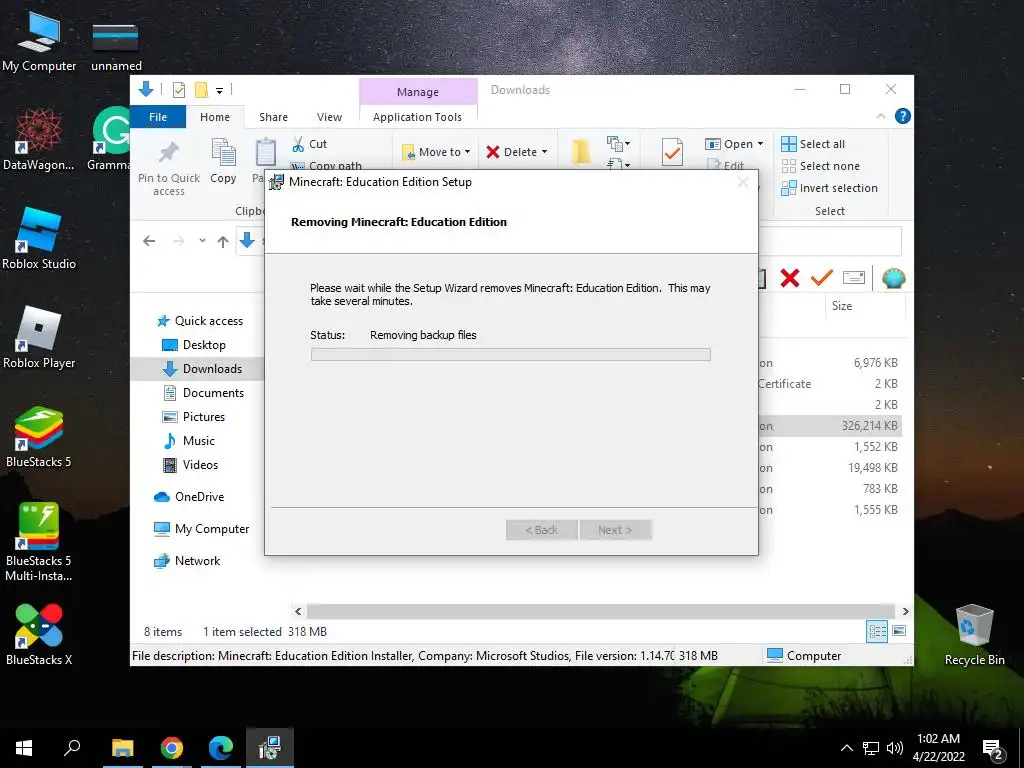Screen dimensions: 1024x768
Task: Collapse the ribbon with chevron
Action: (x=881, y=116)
